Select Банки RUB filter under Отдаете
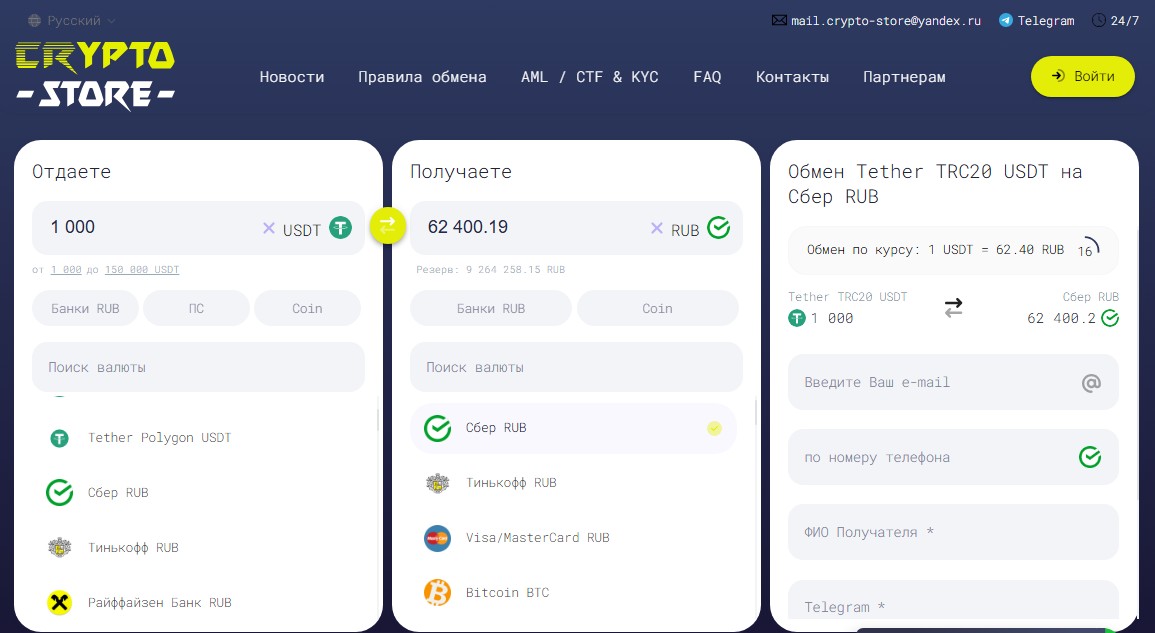The image size is (1155, 633). tap(85, 308)
